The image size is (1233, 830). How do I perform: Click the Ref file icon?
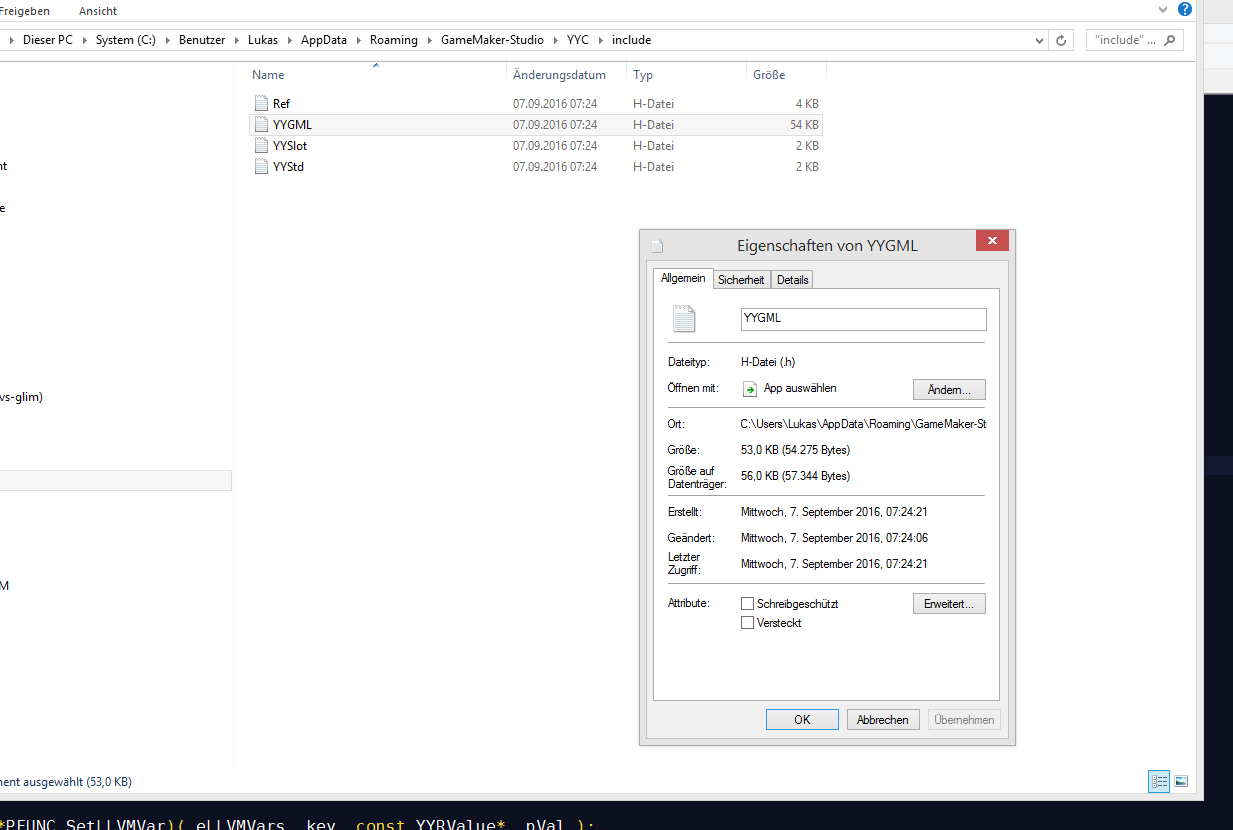(262, 103)
